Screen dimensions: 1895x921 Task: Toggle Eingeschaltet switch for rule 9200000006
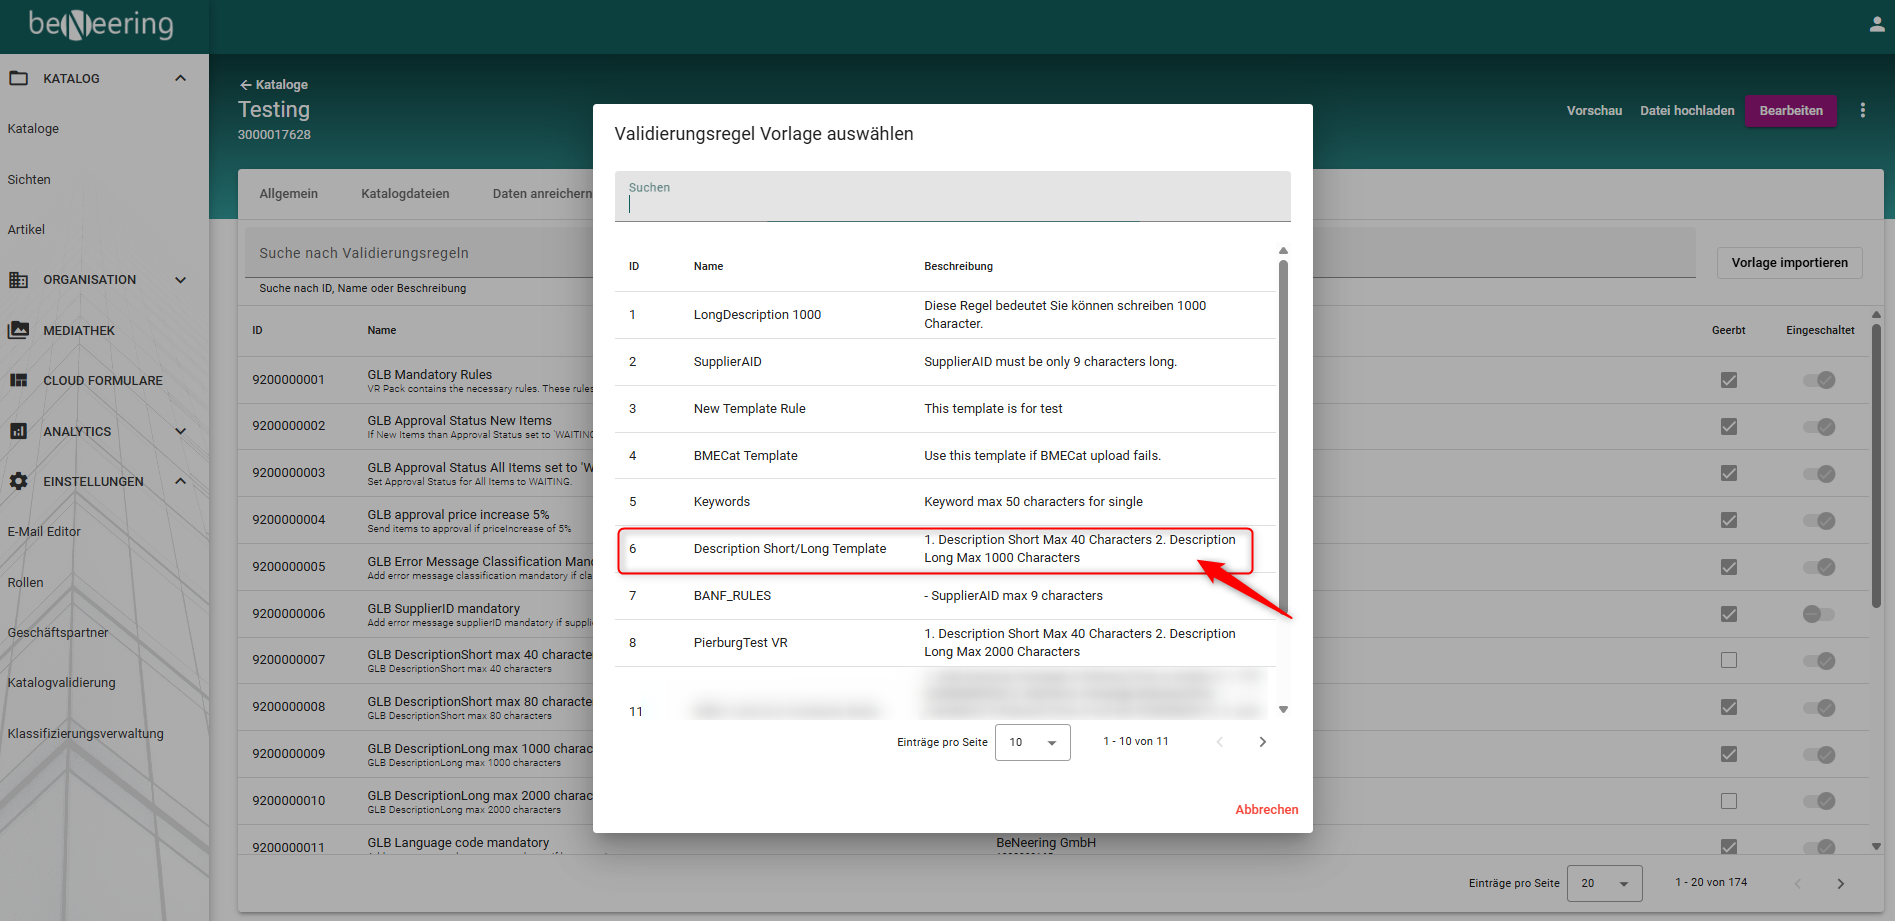pos(1818,614)
